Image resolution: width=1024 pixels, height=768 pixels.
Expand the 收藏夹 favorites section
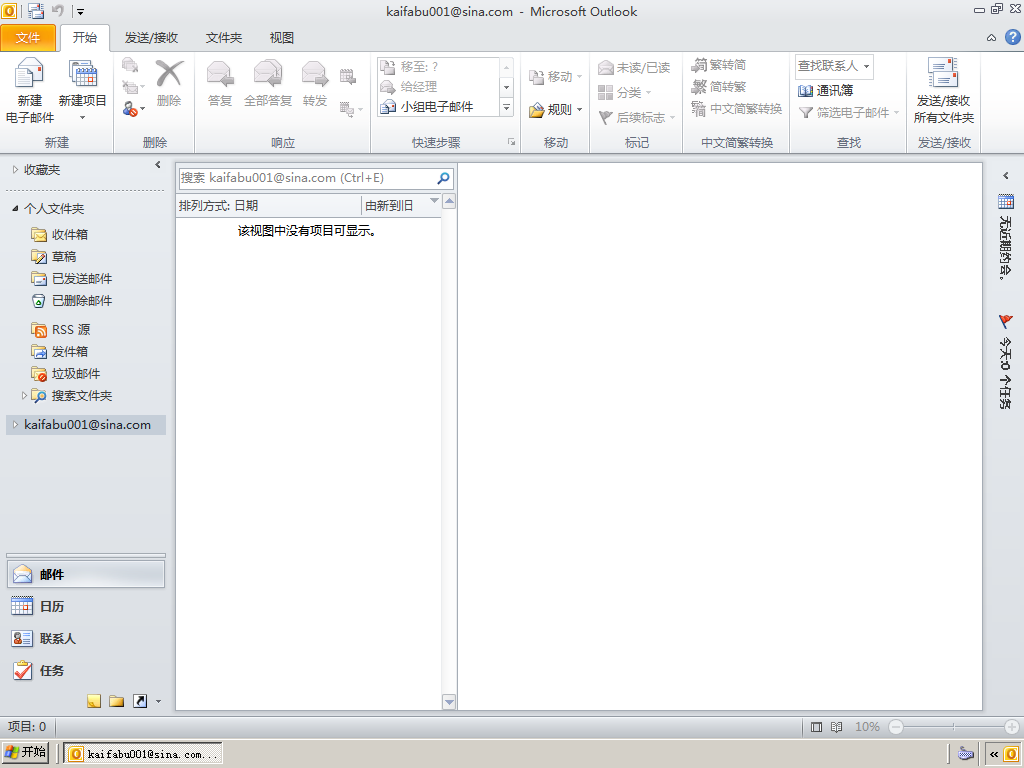click(x=16, y=170)
